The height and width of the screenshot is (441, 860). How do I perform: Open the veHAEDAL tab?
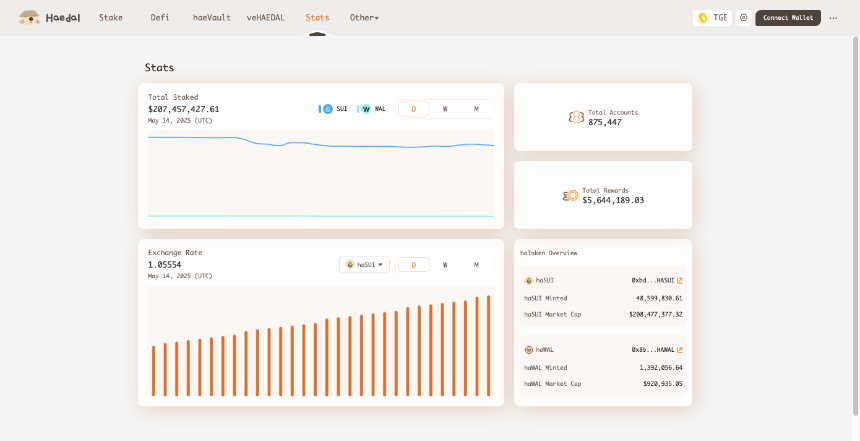(265, 18)
